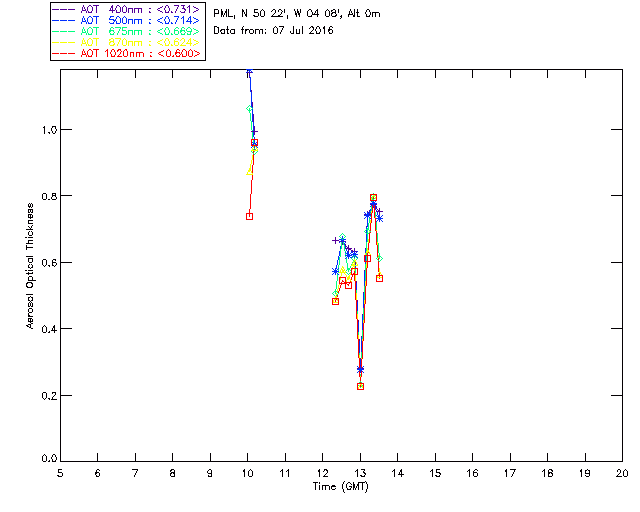Click the AOT 1020nm legend entry

tap(127, 53)
